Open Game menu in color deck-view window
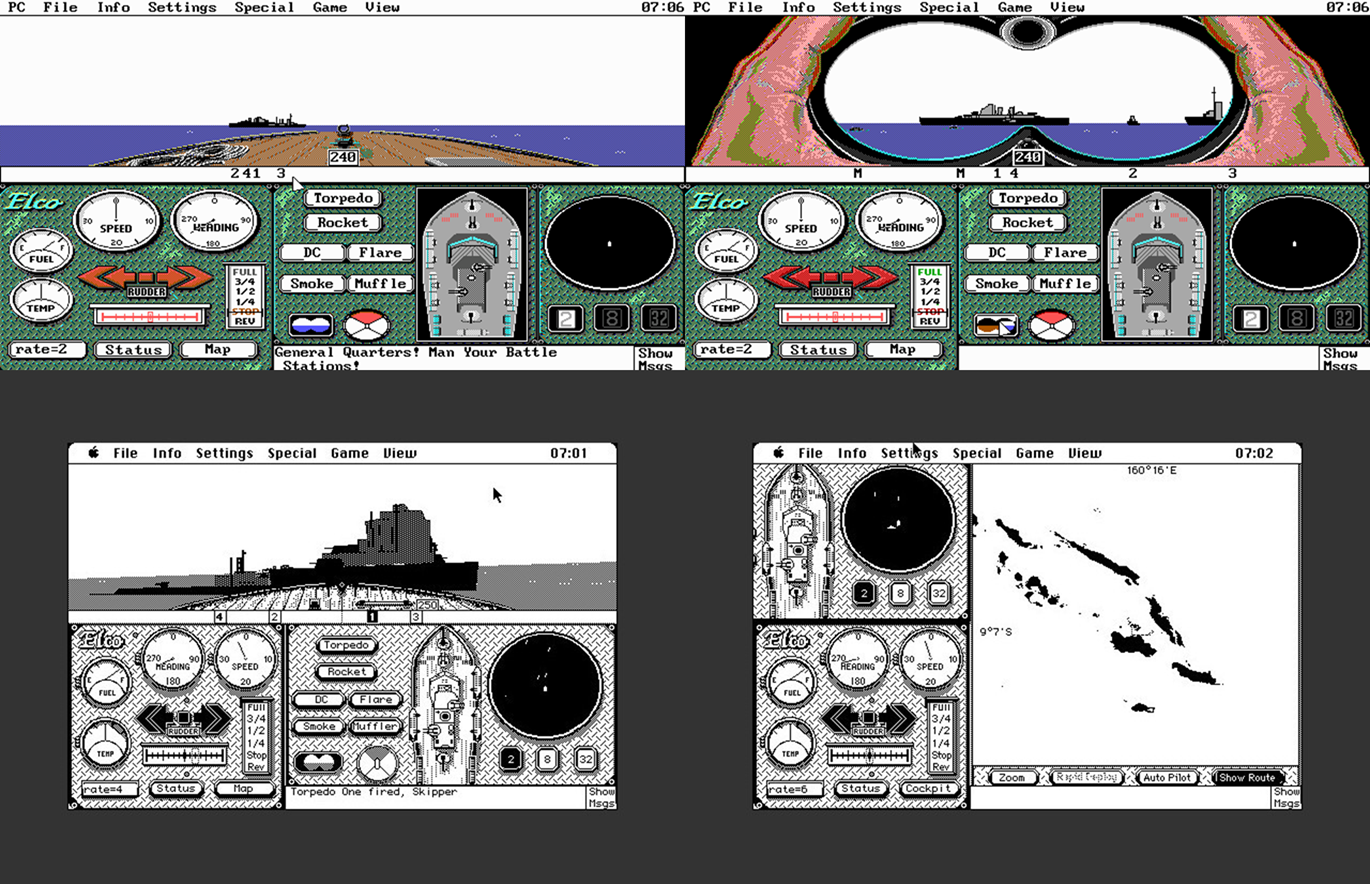The image size is (1370, 884). 330,7
